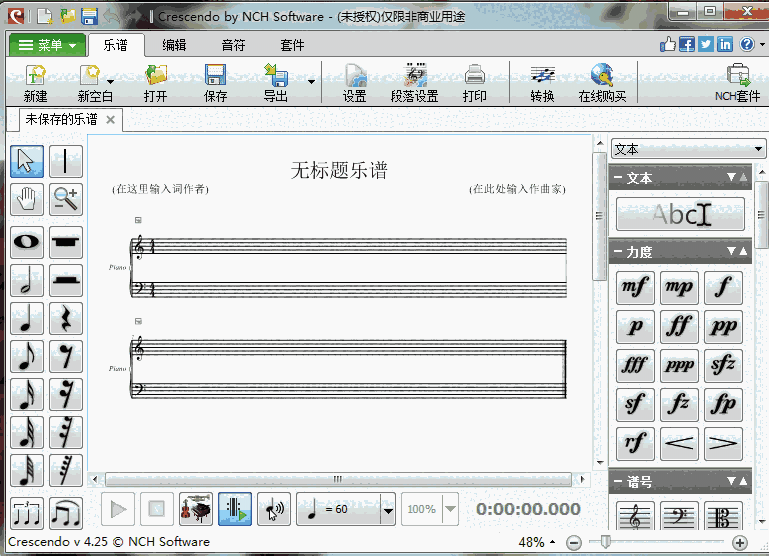This screenshot has height=556, width=769.
Task: Toggle the metronome playback button
Action: pos(235,509)
